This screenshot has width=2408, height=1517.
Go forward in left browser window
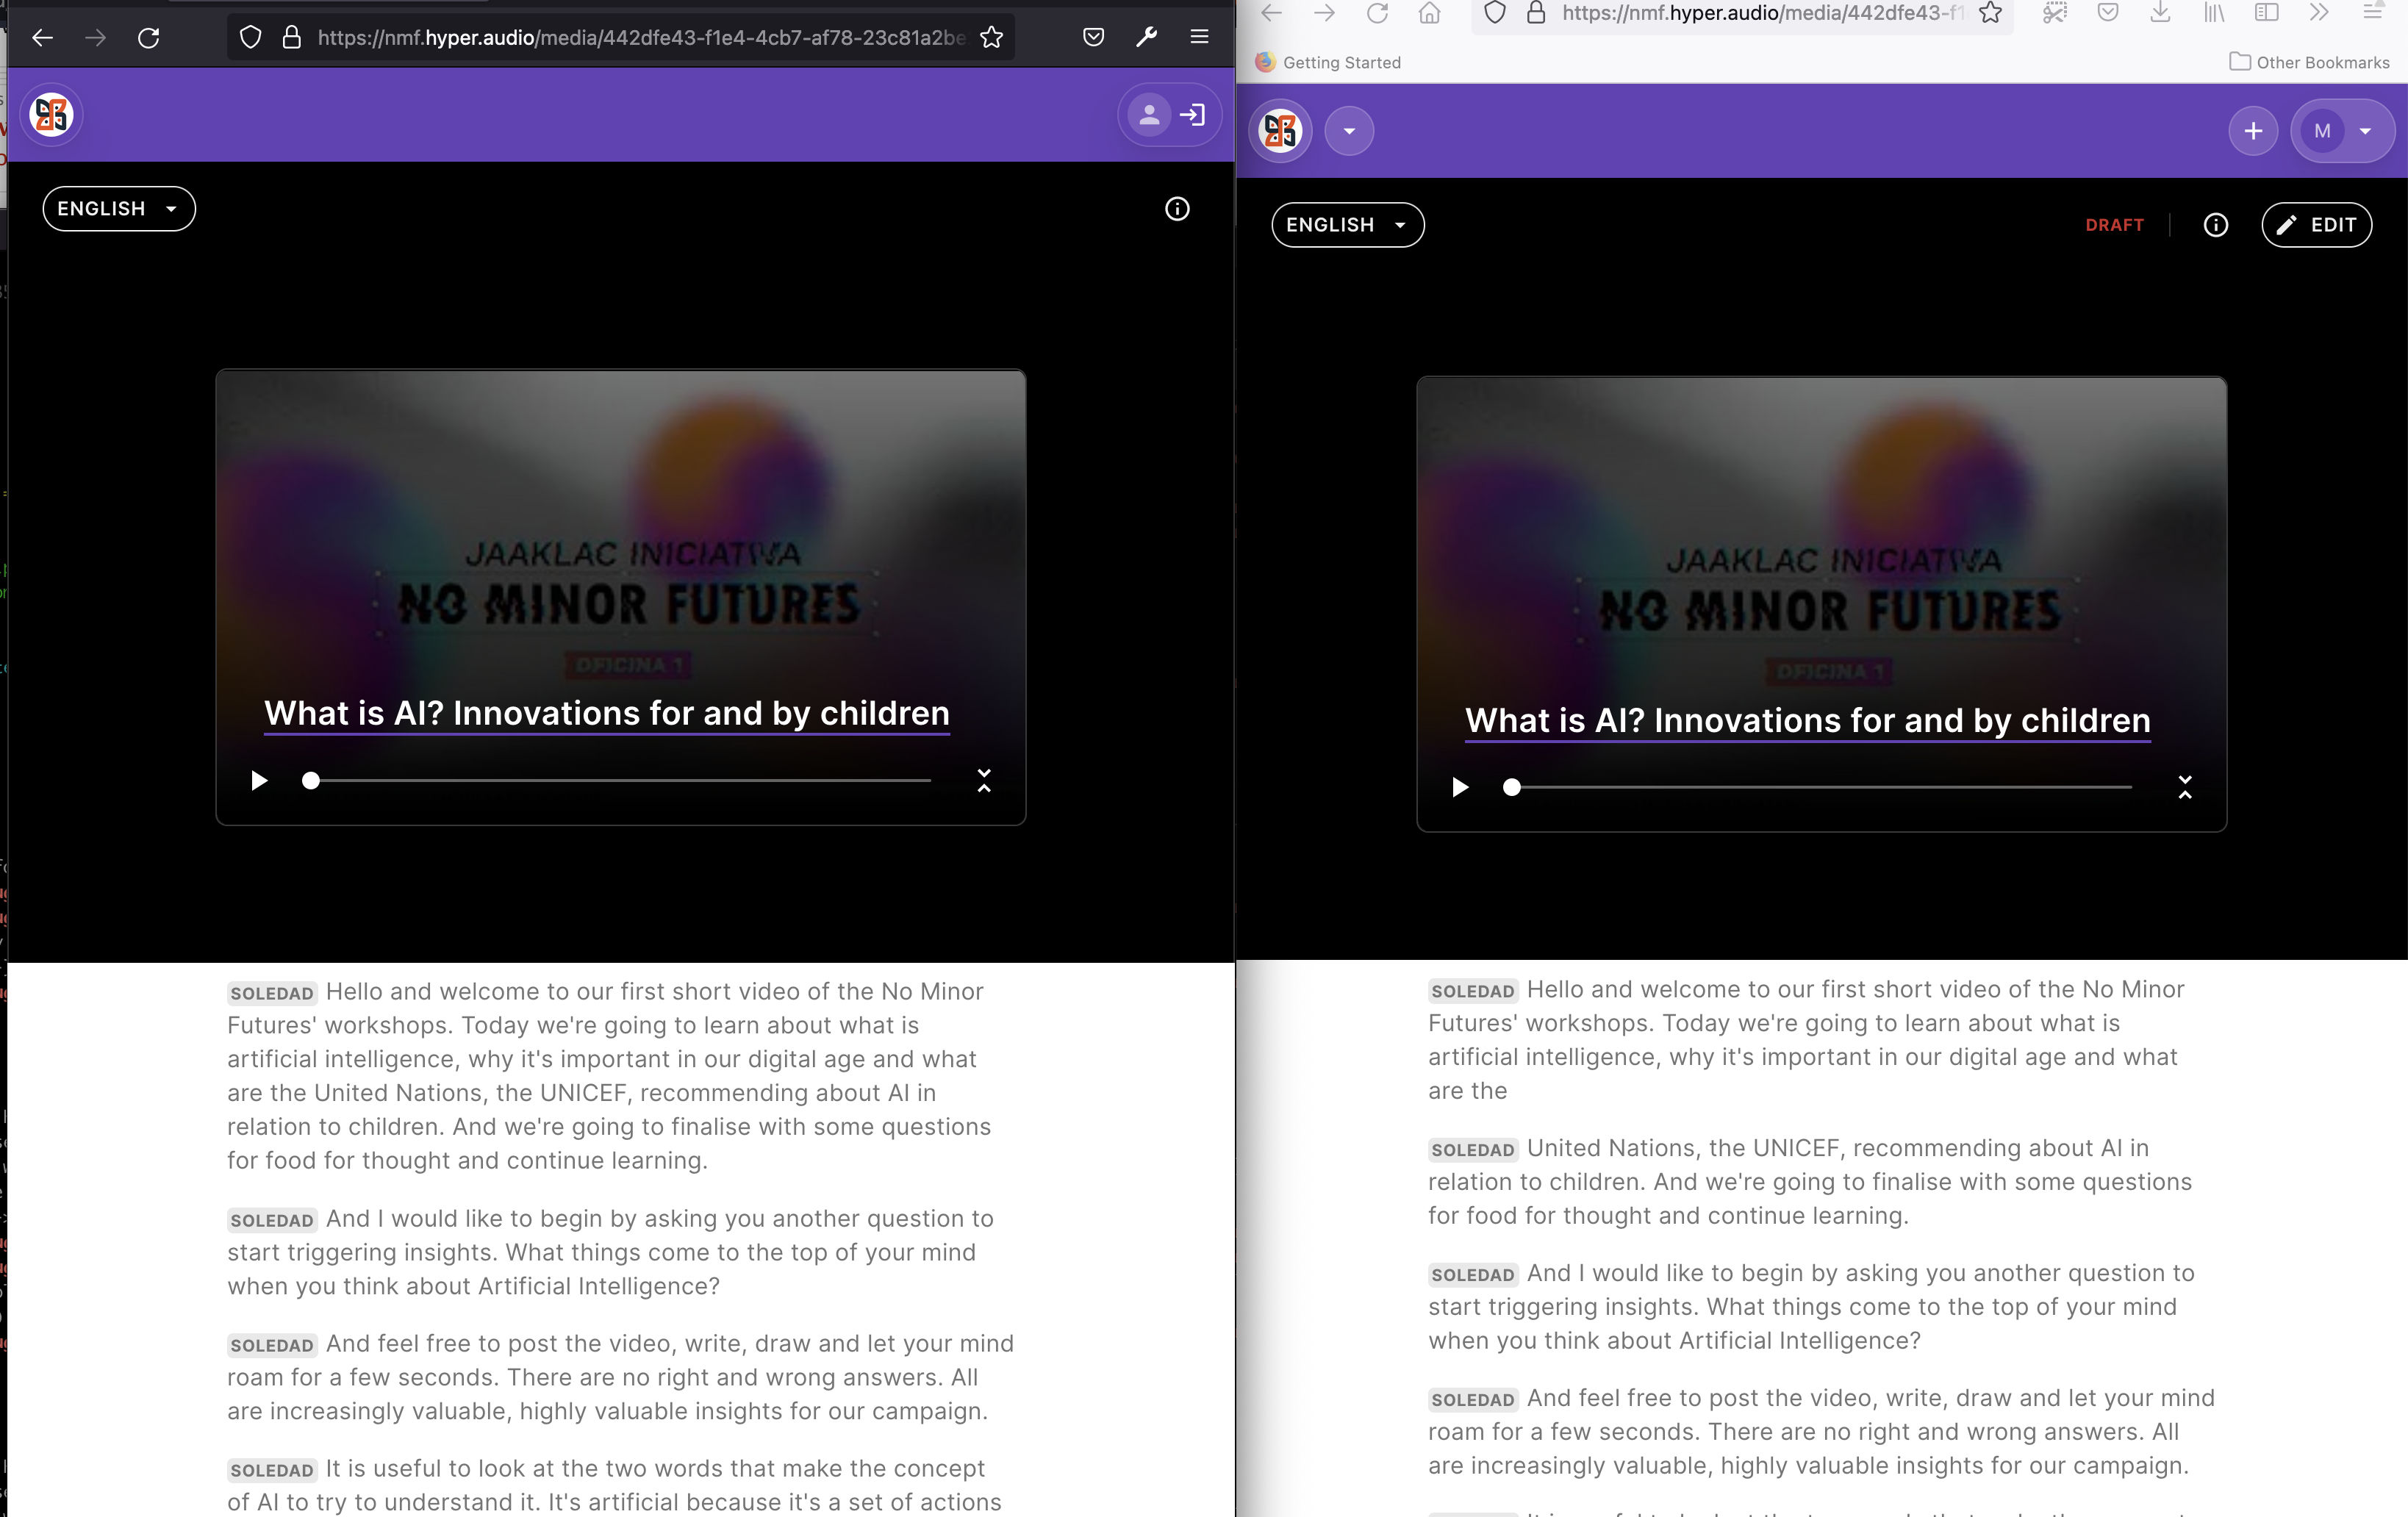[x=96, y=38]
